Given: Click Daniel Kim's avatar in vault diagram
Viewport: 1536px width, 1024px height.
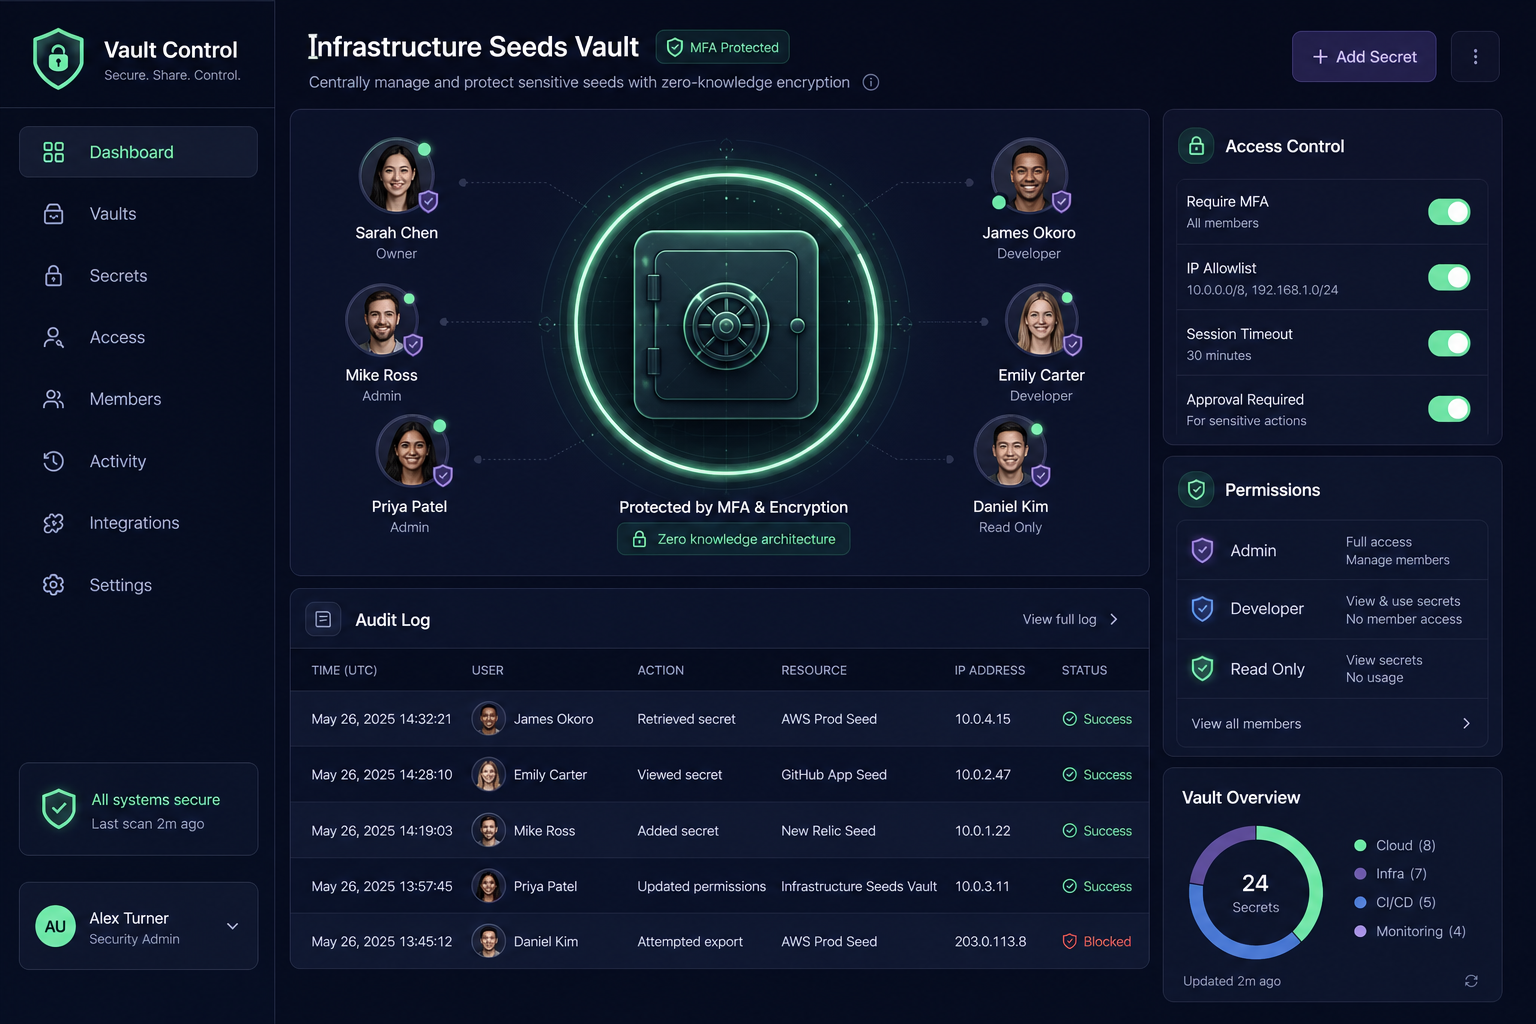Looking at the screenshot, I should tap(1010, 451).
